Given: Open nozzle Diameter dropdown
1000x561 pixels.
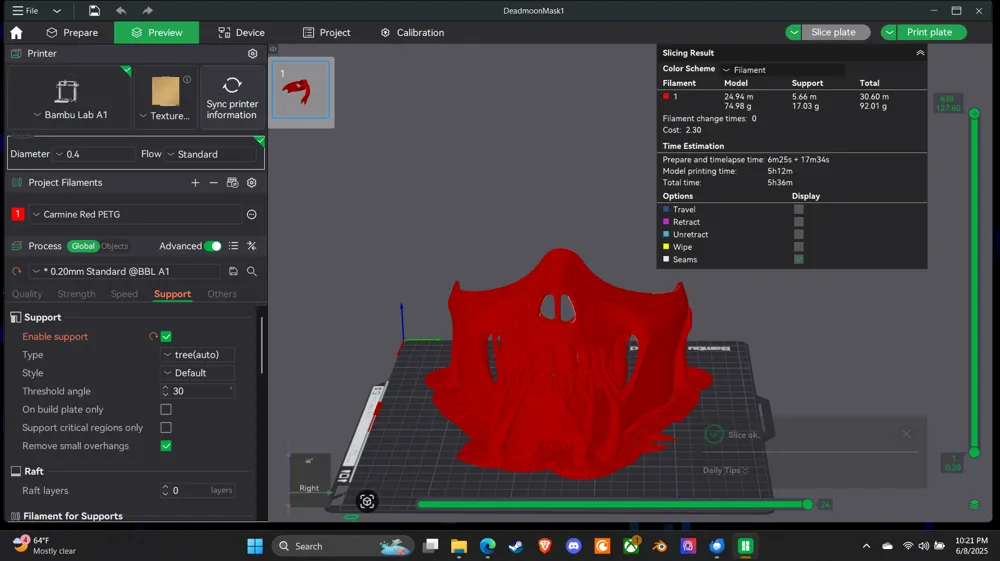Looking at the screenshot, I should click(94, 154).
